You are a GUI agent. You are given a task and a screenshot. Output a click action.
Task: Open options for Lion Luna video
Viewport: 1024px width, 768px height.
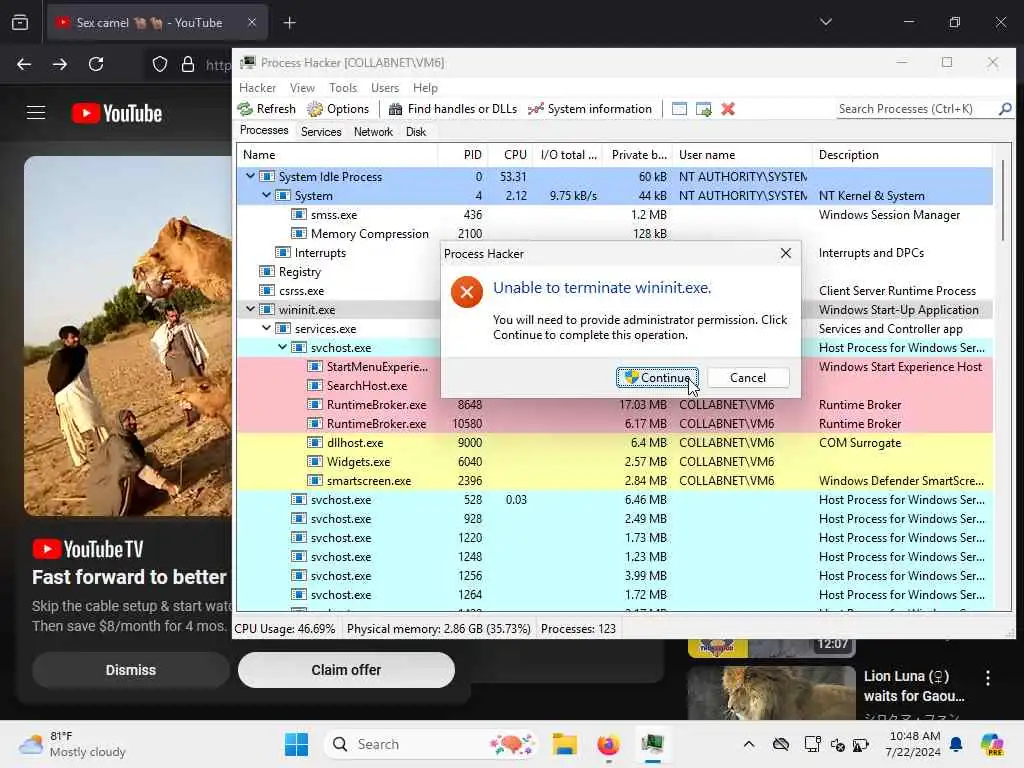point(987,678)
